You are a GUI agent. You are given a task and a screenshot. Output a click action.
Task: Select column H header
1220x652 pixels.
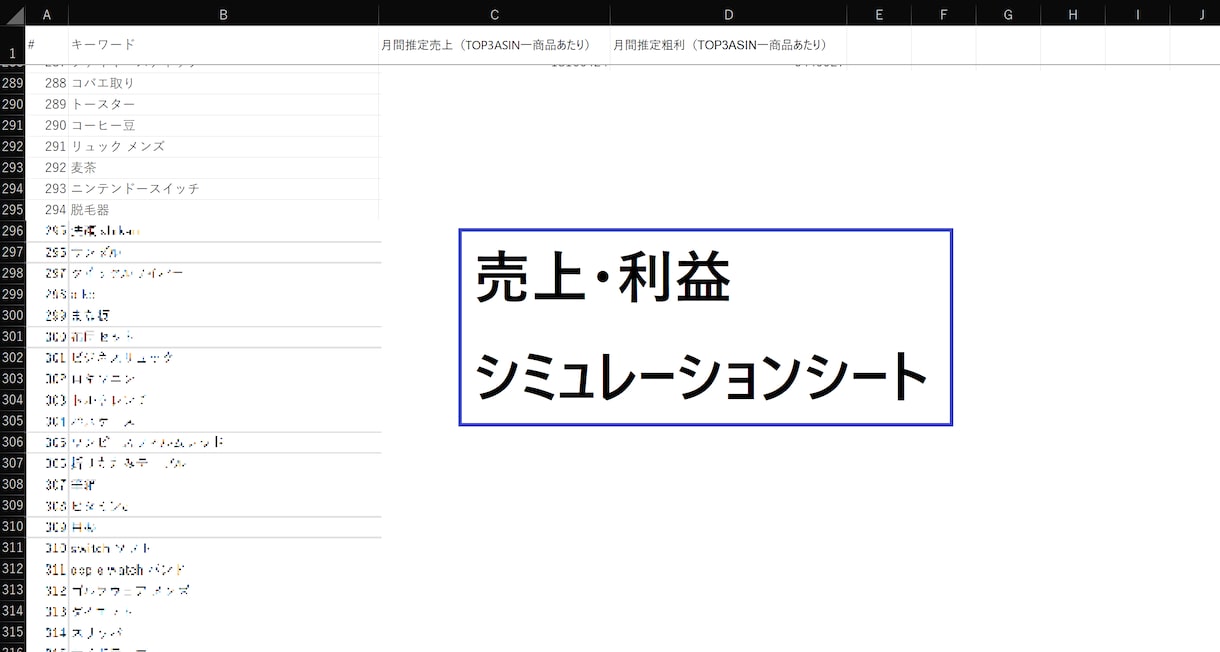tap(1073, 14)
